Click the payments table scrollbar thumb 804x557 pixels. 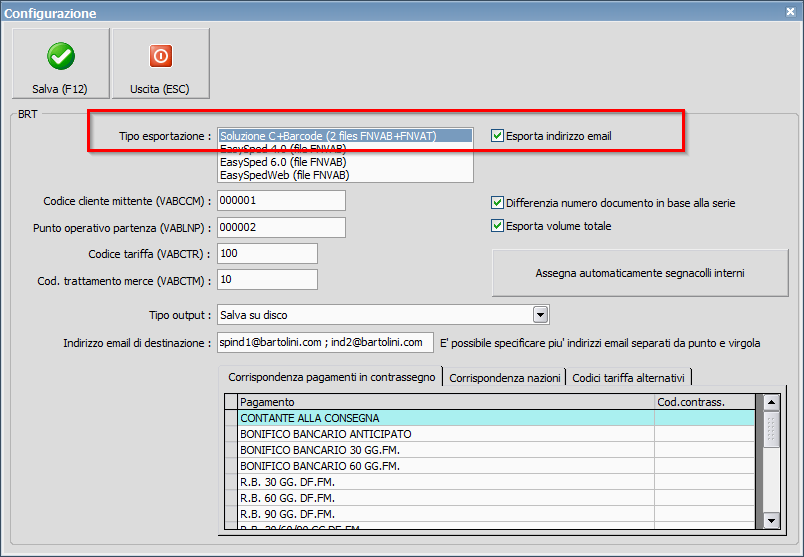point(771,429)
